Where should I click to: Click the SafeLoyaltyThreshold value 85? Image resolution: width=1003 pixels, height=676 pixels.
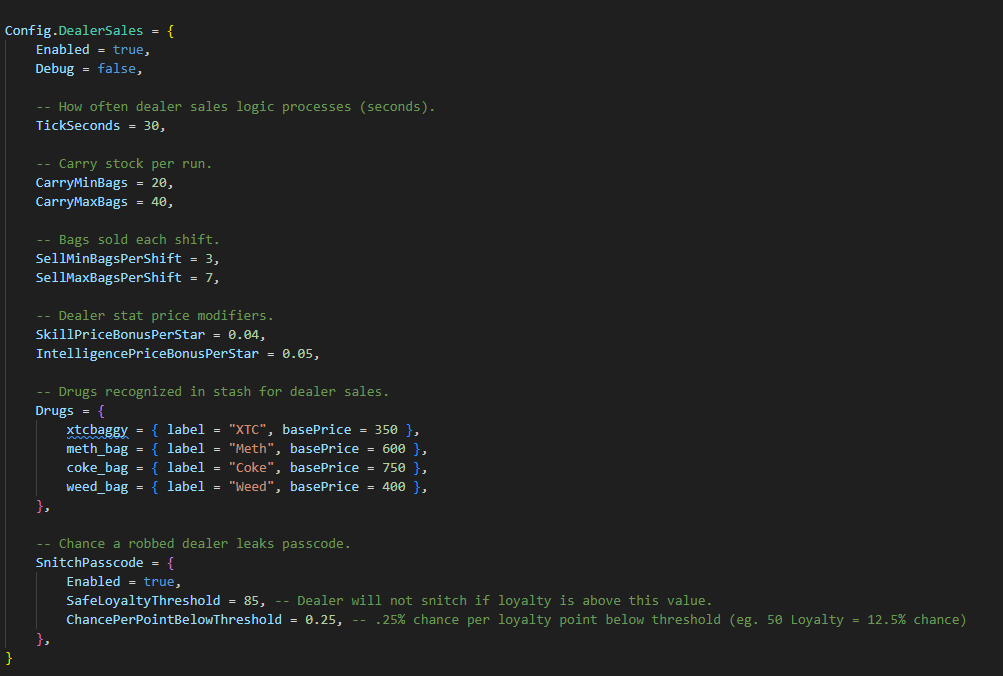pos(256,600)
